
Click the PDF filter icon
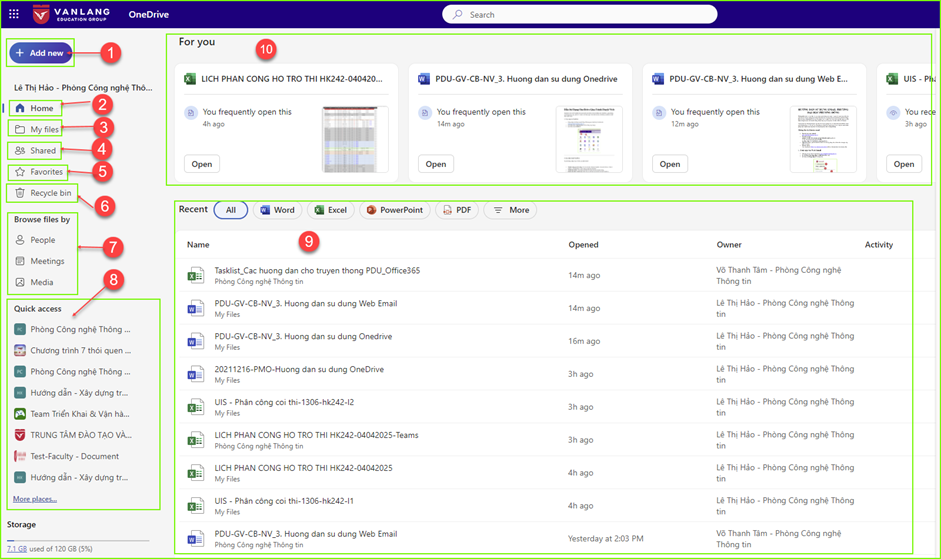[447, 210]
